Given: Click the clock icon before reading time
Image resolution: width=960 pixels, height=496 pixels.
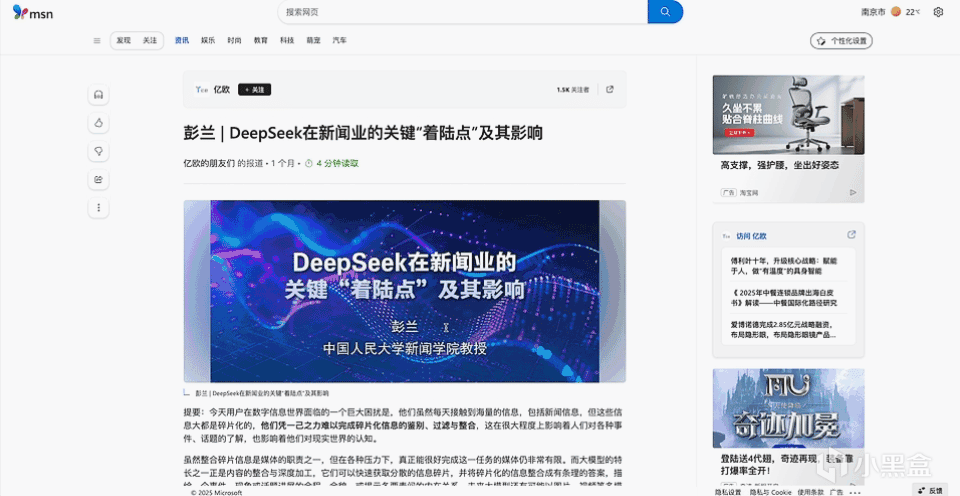Looking at the screenshot, I should [309, 163].
